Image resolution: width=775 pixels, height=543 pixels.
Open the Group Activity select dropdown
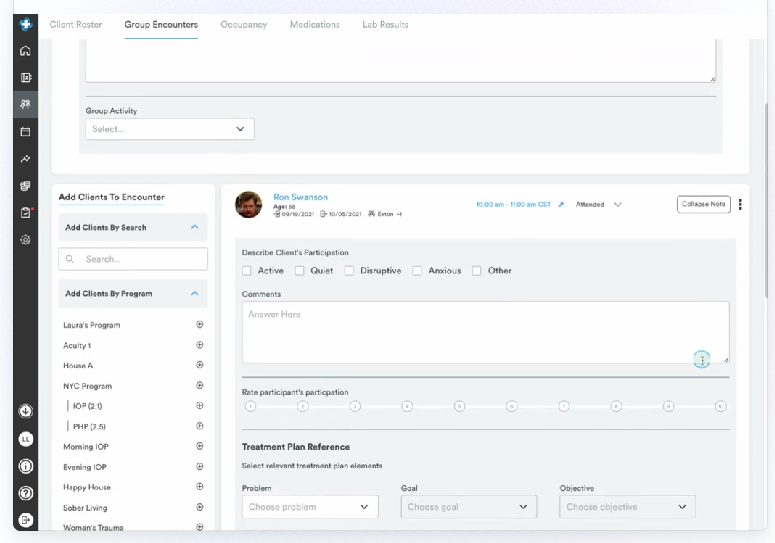[x=170, y=129]
